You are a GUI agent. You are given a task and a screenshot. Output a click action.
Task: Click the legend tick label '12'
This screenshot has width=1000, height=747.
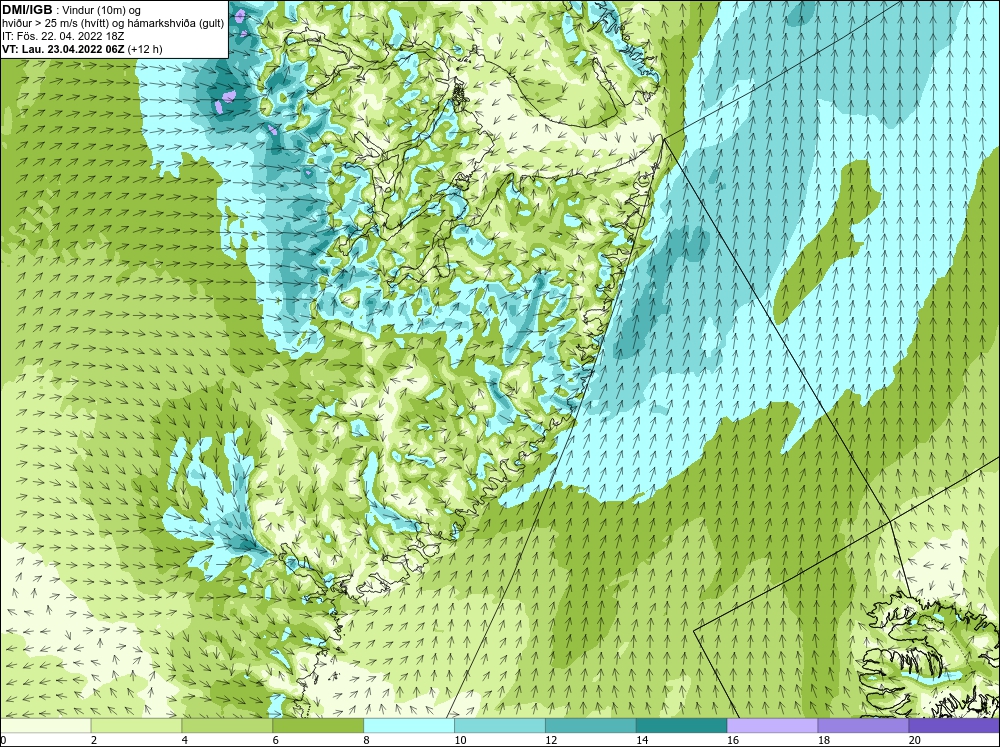pyautogui.click(x=551, y=740)
